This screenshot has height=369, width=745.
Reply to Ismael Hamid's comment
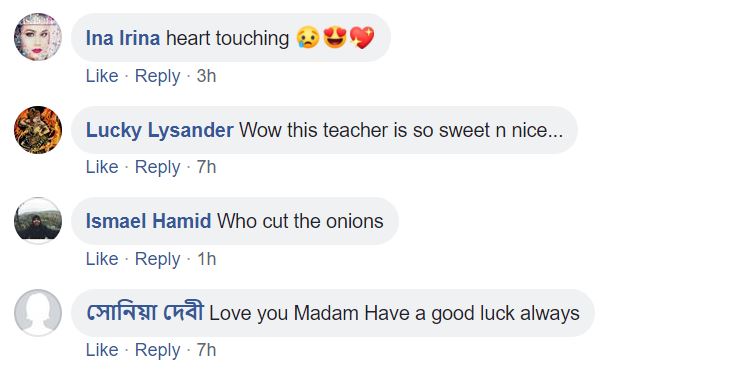[x=157, y=259]
